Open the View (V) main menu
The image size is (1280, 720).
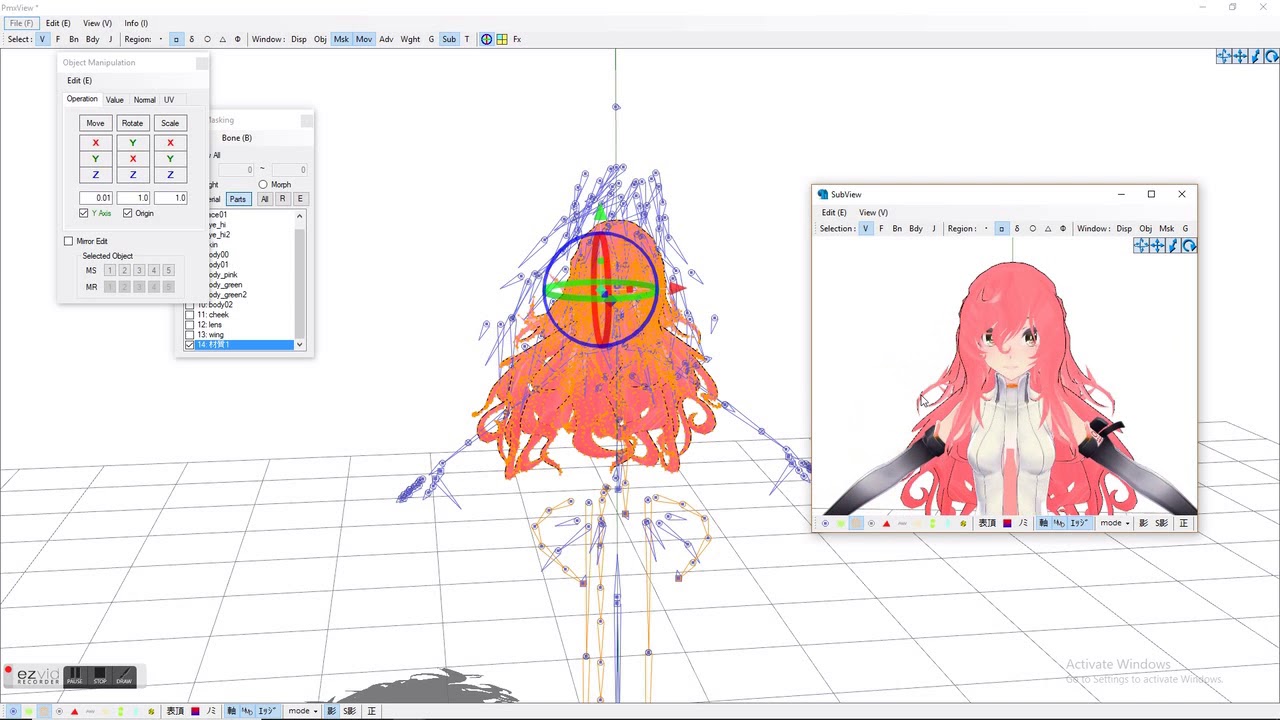coord(97,23)
